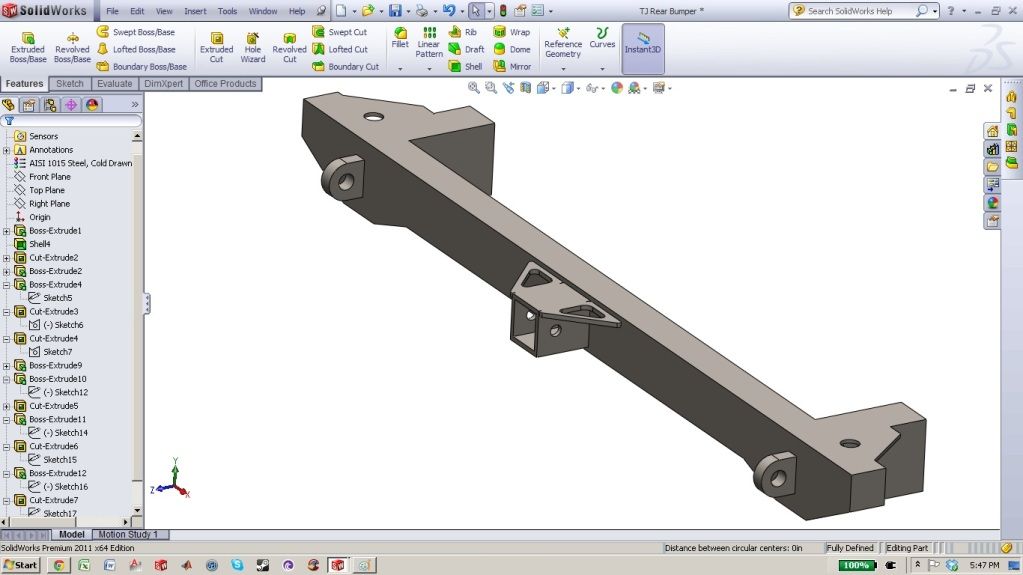
Task: Select the Extruded Boss/Base tool
Action: coord(28,48)
